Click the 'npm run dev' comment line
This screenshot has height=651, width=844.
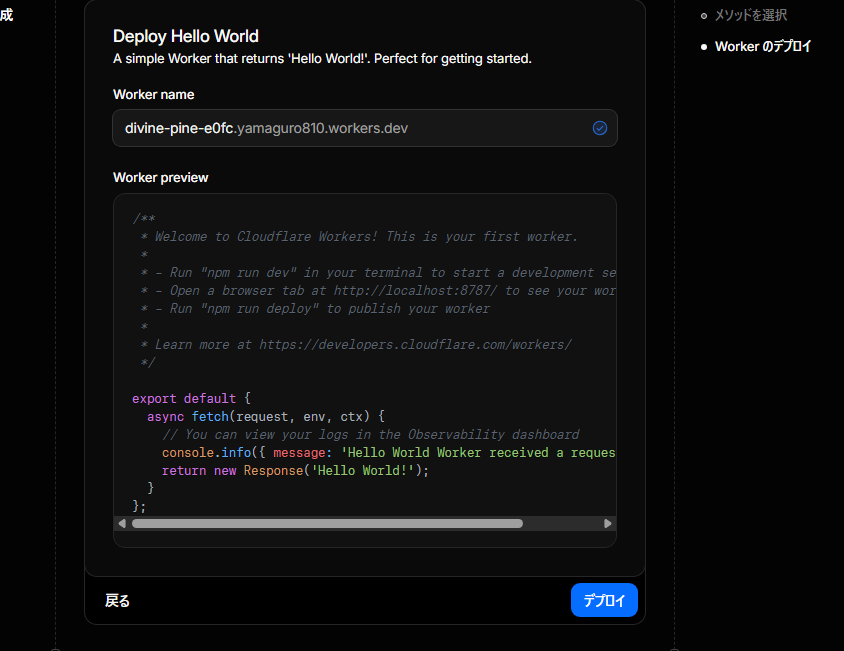click(x=378, y=272)
